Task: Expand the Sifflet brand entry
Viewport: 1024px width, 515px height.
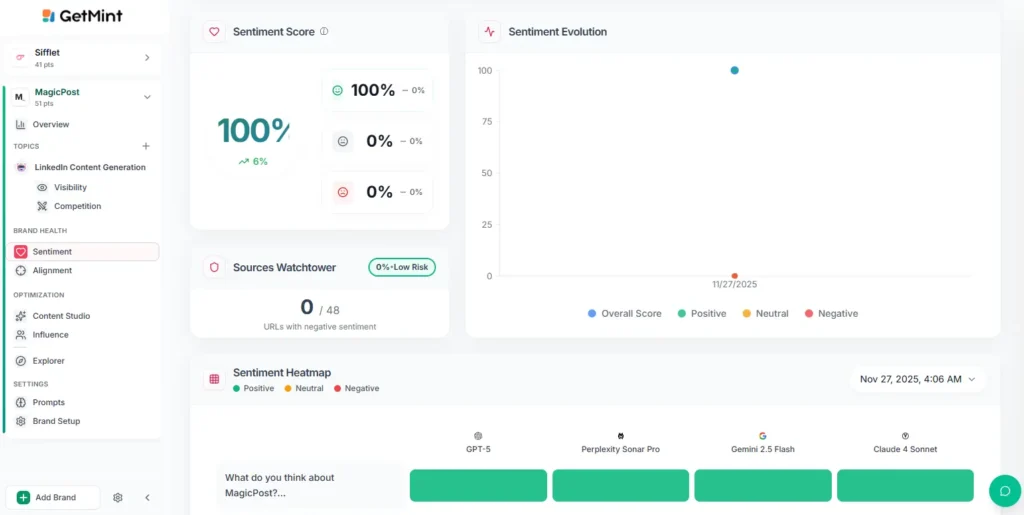Action: pos(147,57)
